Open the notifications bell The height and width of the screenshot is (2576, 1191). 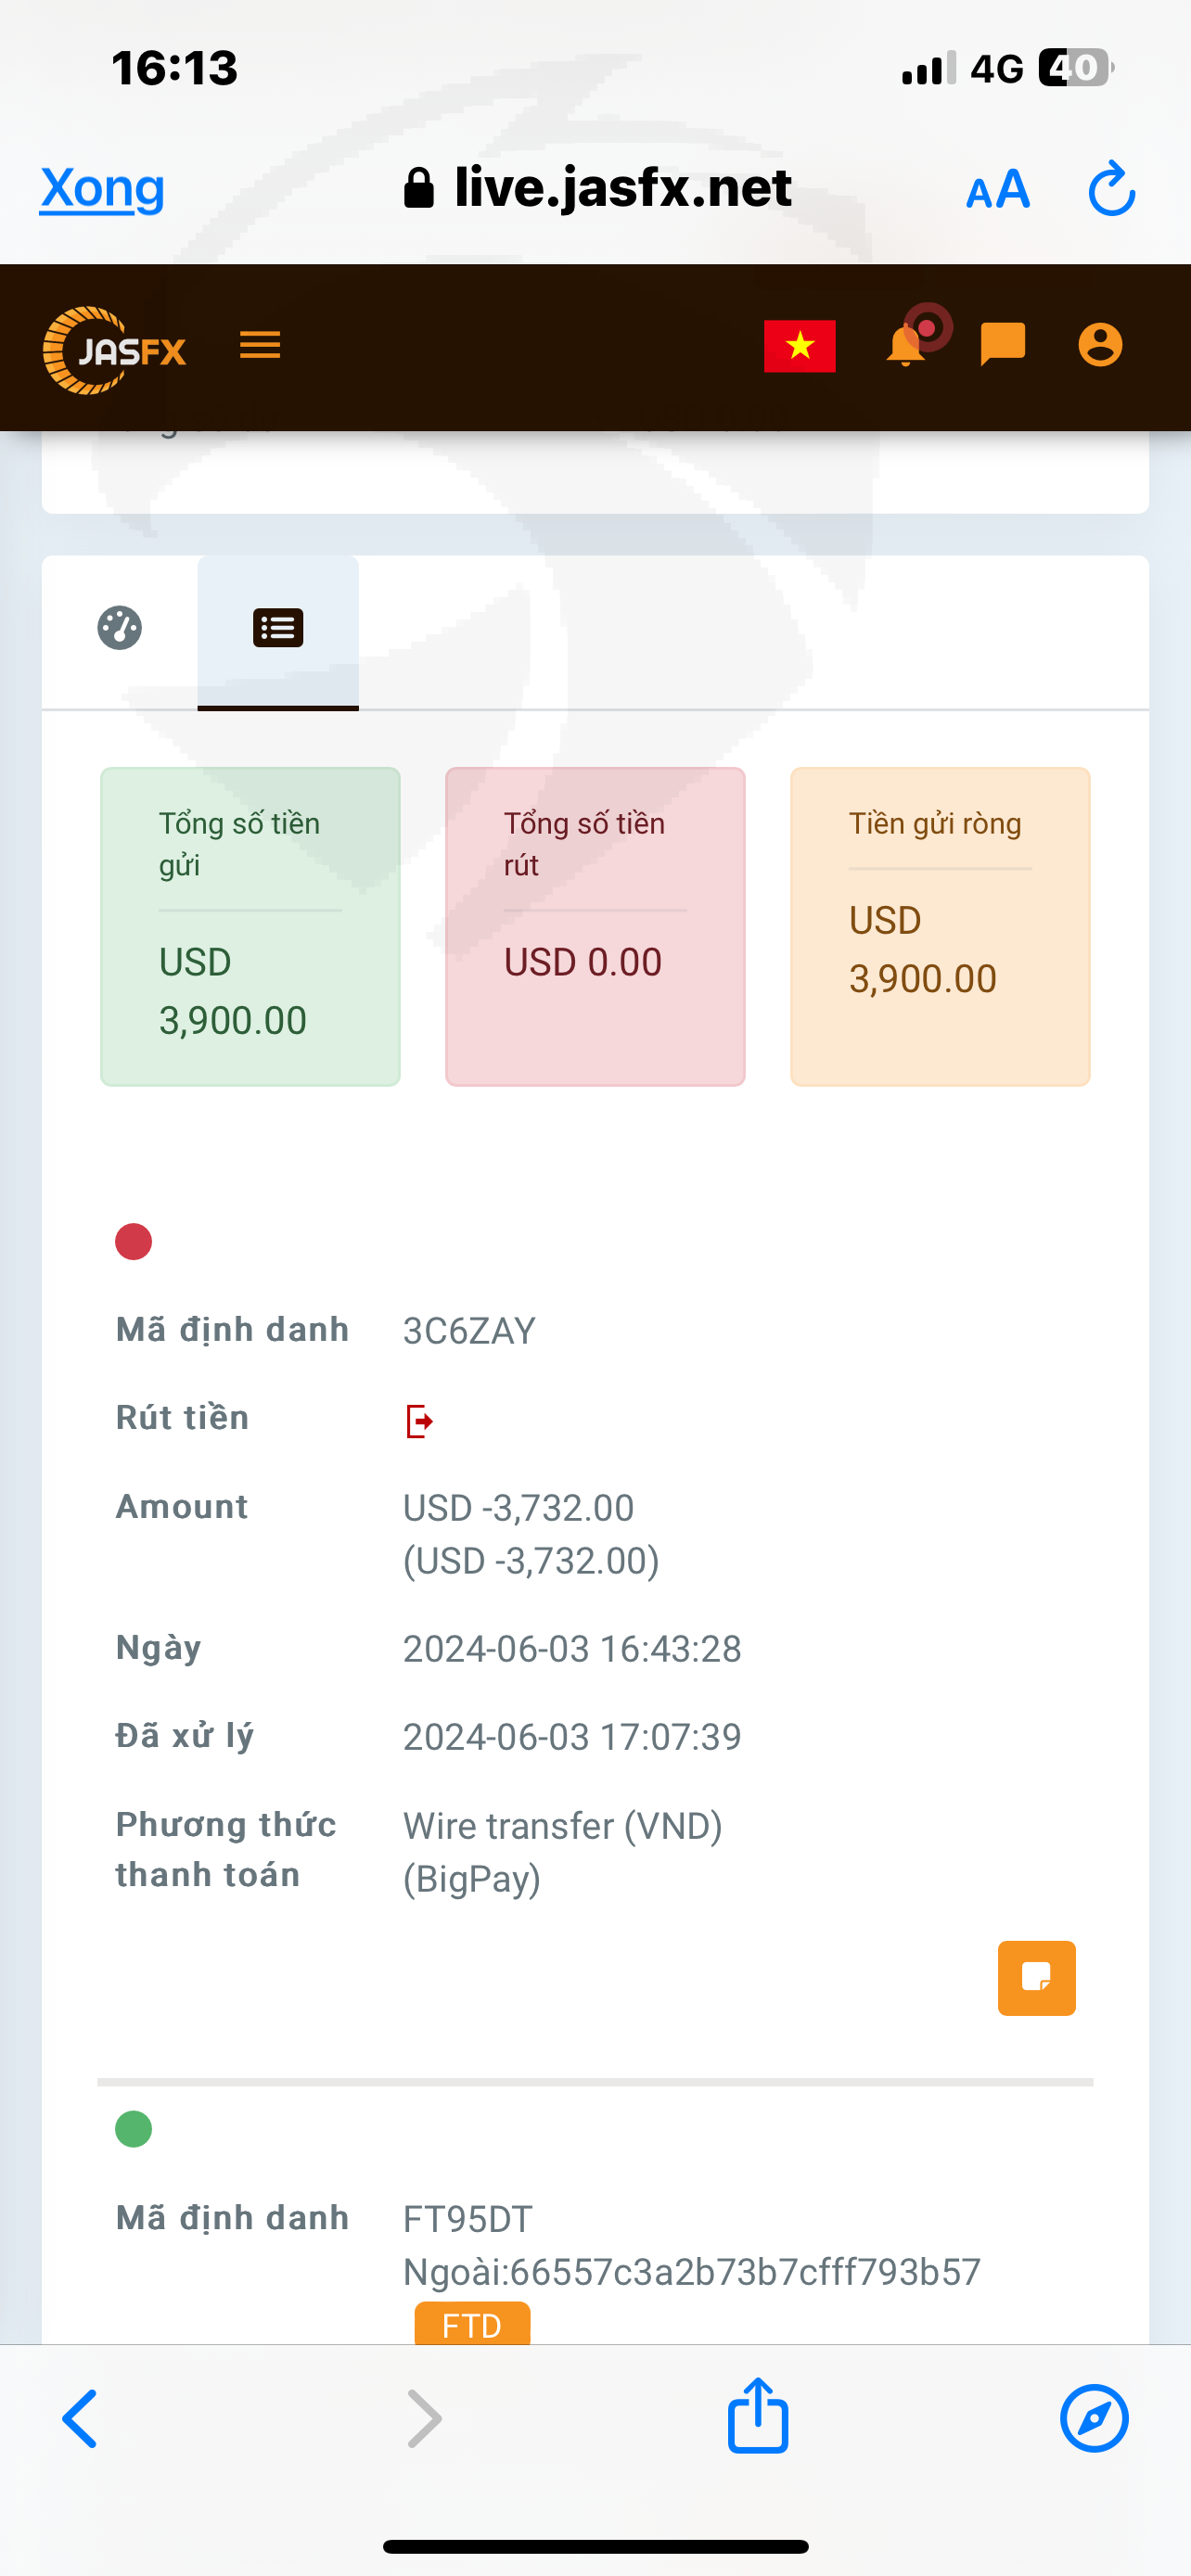click(x=906, y=346)
